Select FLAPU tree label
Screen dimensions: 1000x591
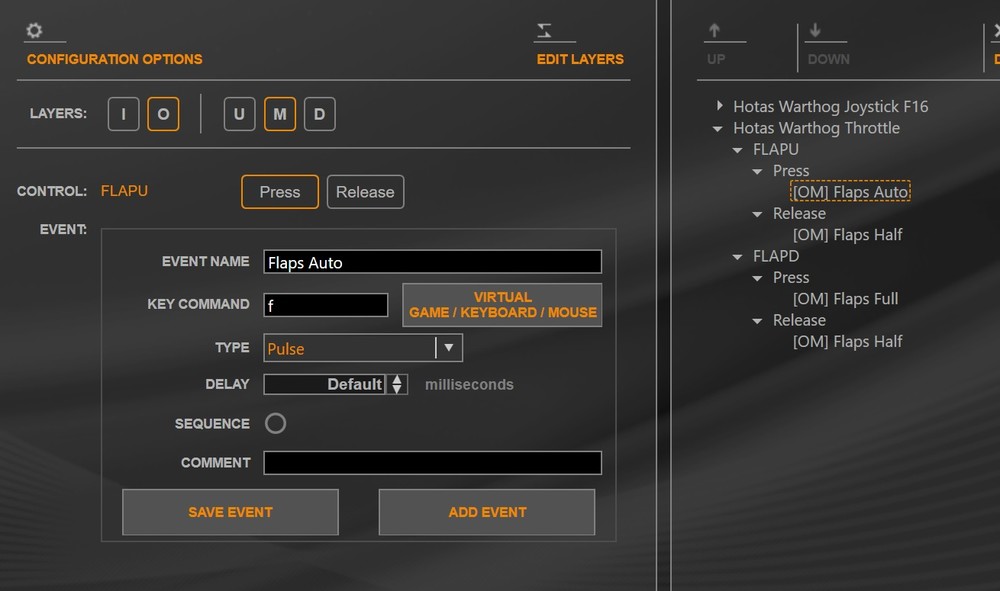776,149
